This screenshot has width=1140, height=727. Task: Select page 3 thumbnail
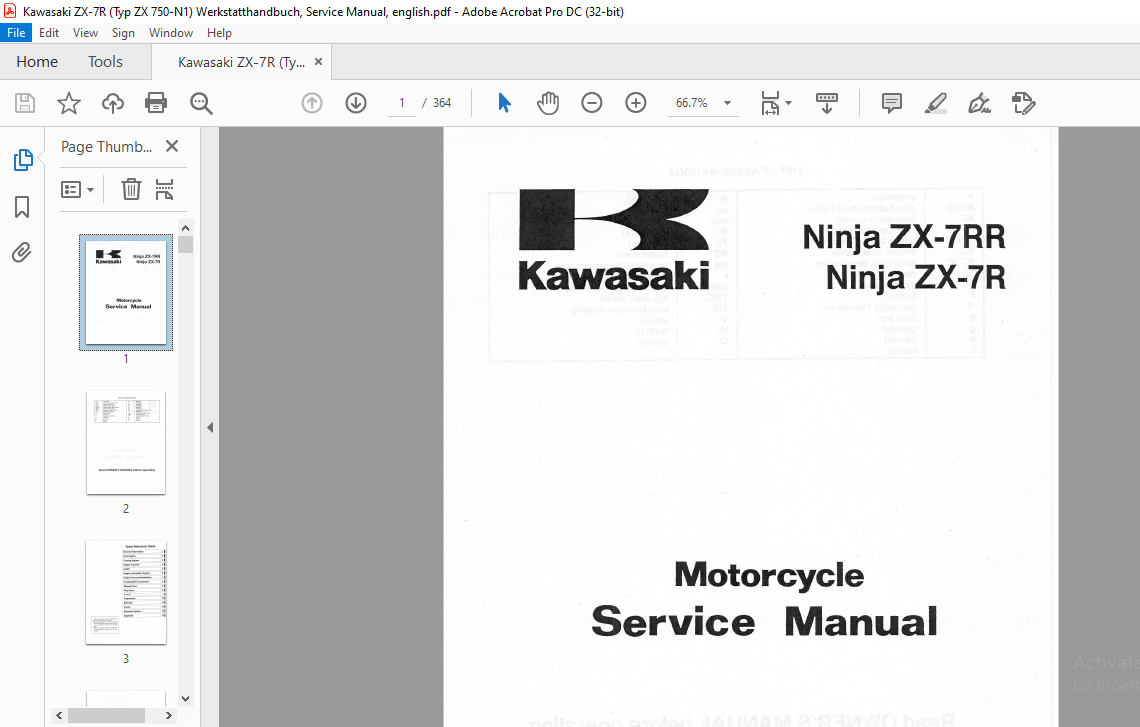pyautogui.click(x=126, y=593)
